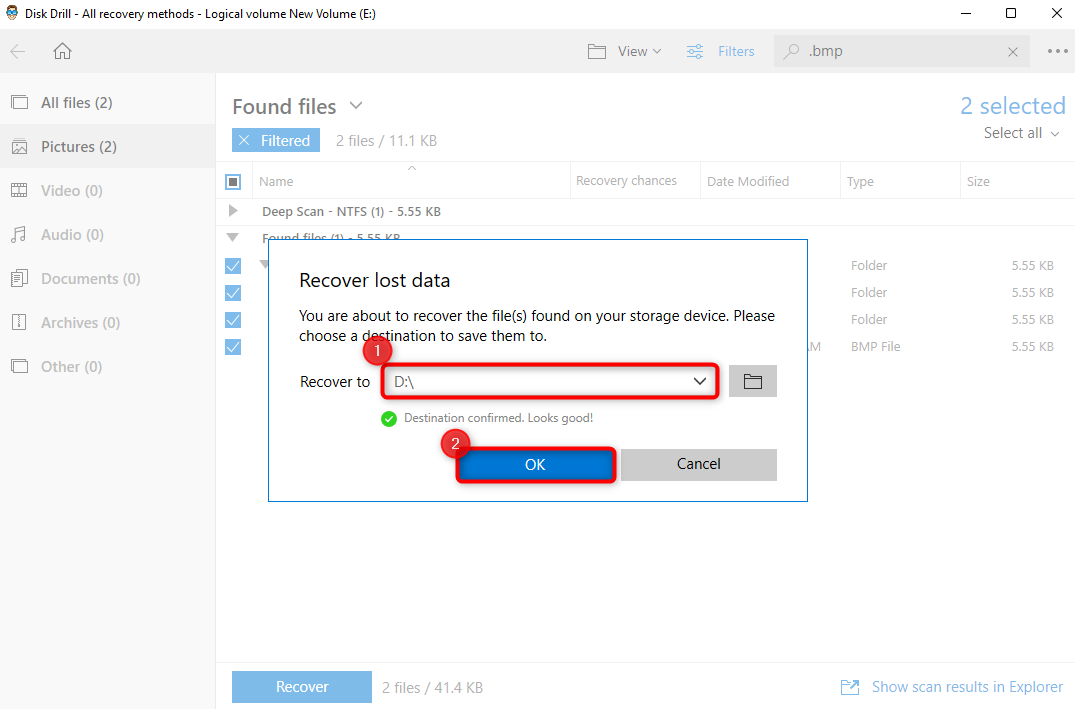Show Audio category
This screenshot has height=709, width=1075.
[108, 235]
